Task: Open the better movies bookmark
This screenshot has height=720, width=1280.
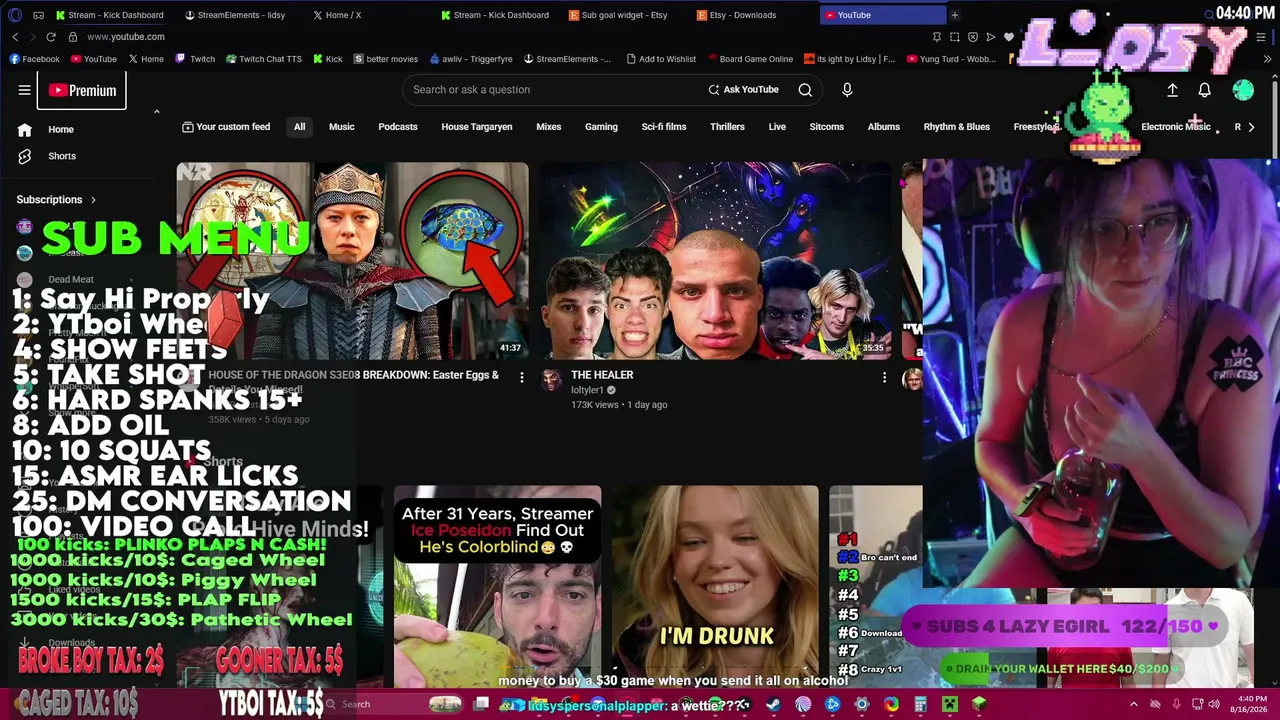Action: tap(385, 59)
